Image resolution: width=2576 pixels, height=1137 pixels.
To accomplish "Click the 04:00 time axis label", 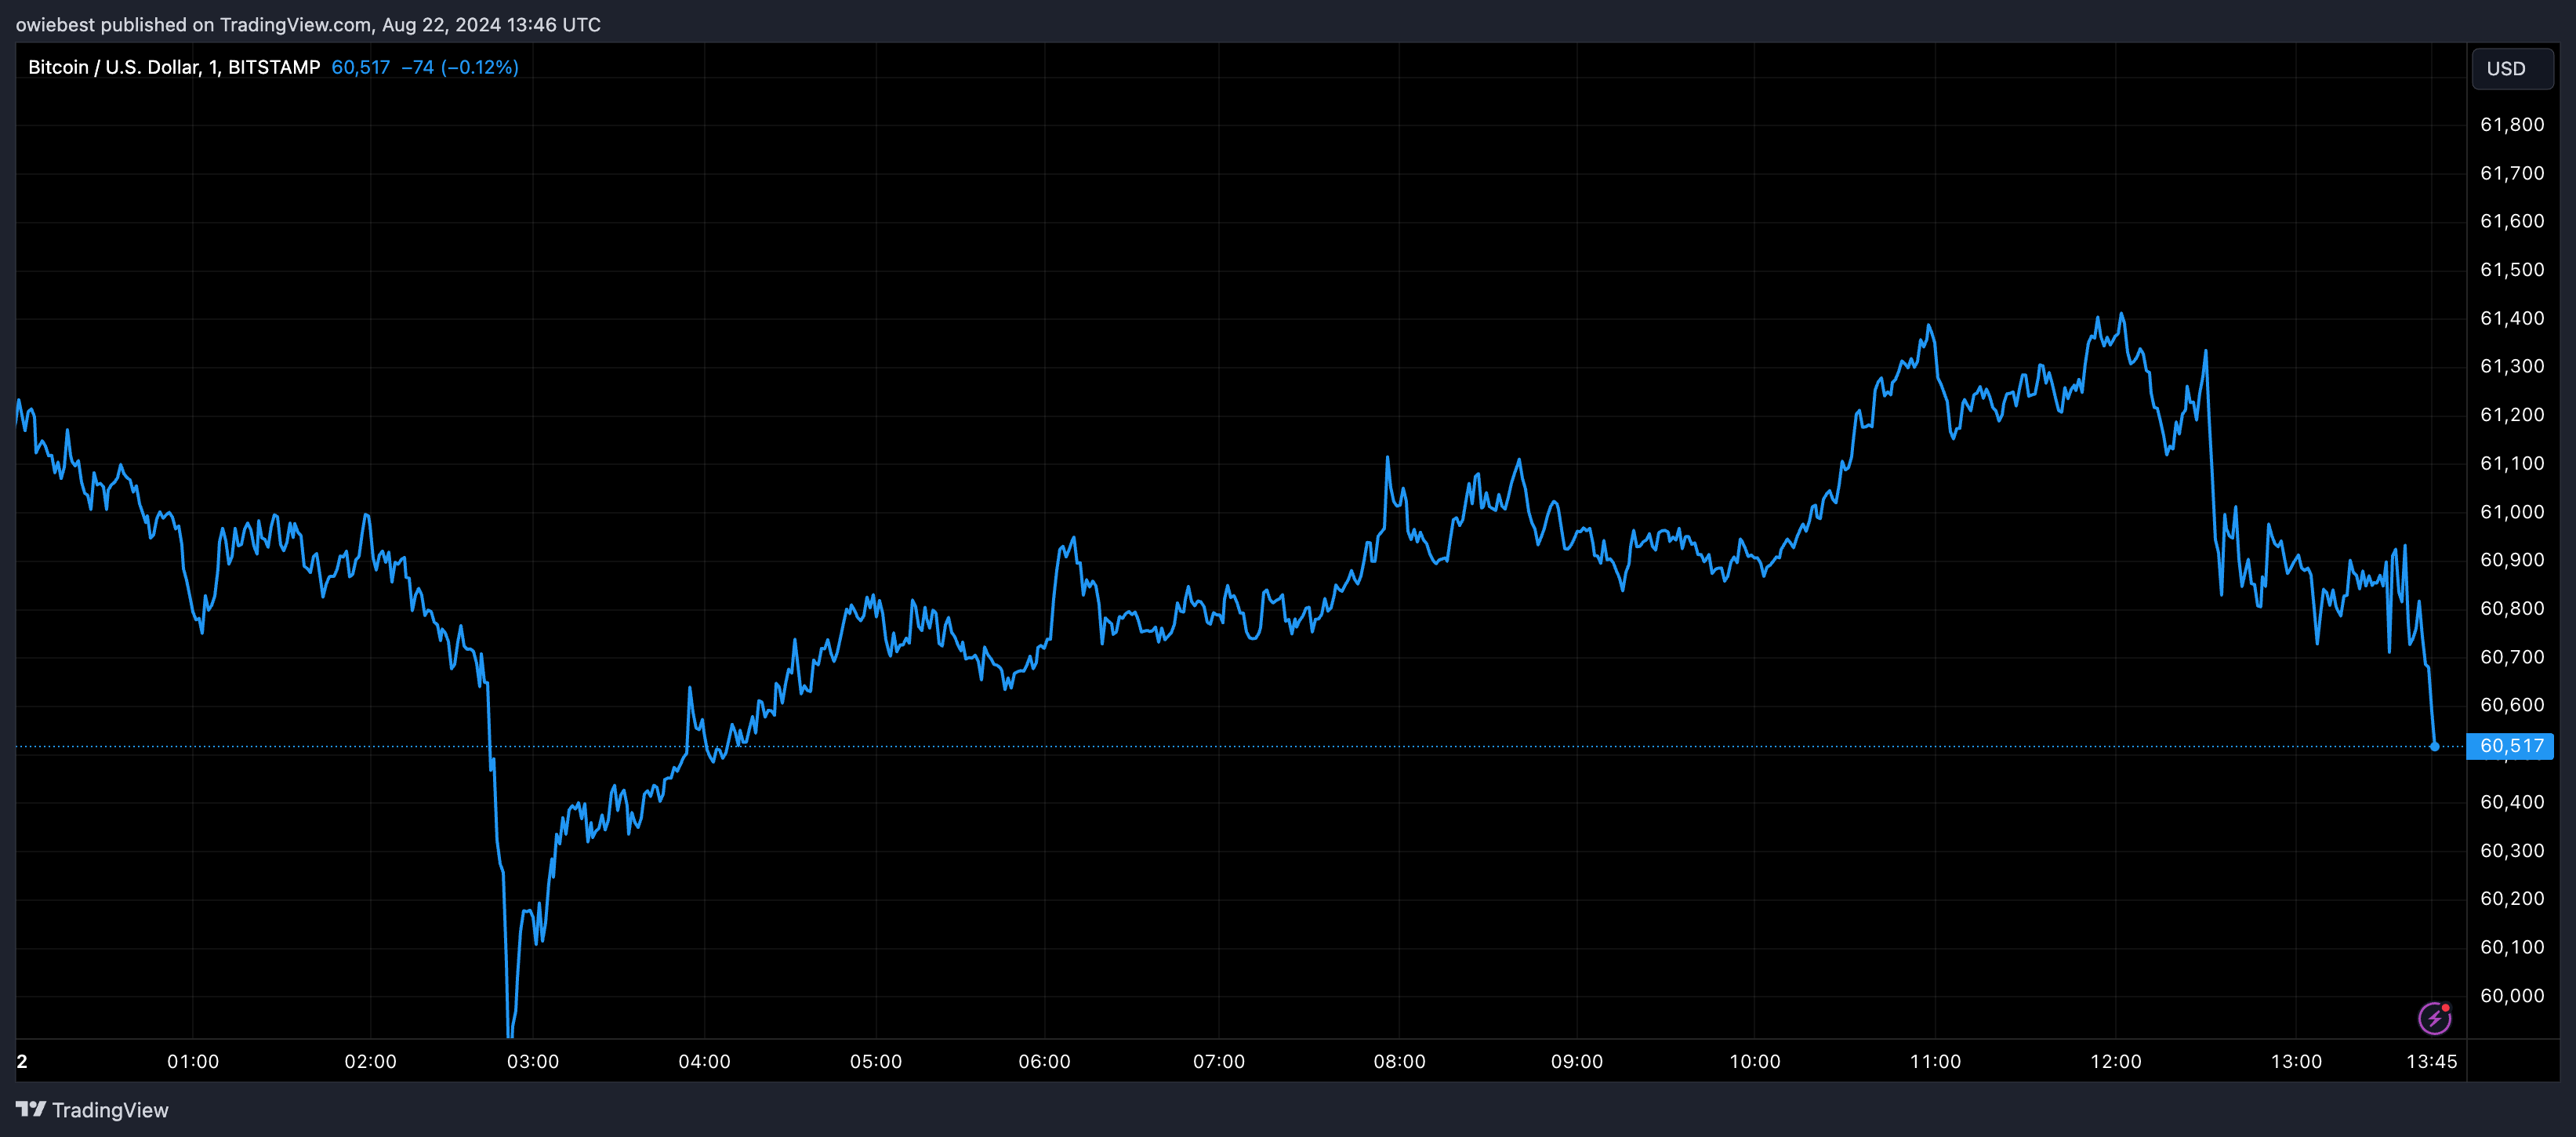I will tap(705, 1061).
